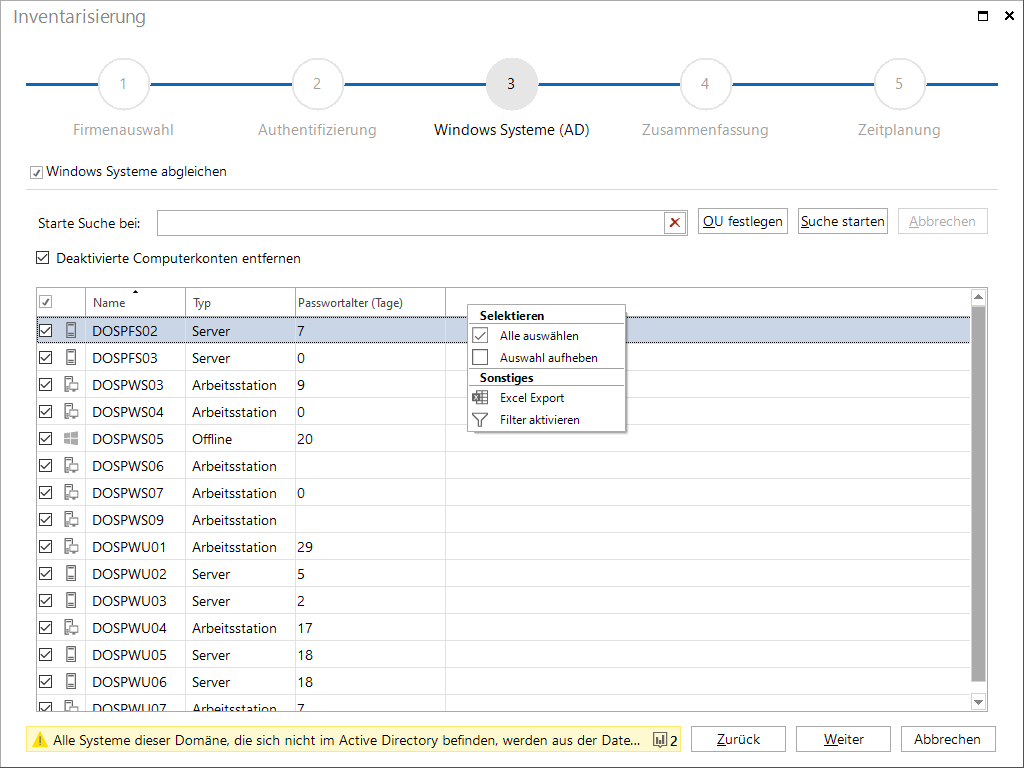Click the Weiter button
The width and height of the screenshot is (1024, 768).
coord(843,739)
